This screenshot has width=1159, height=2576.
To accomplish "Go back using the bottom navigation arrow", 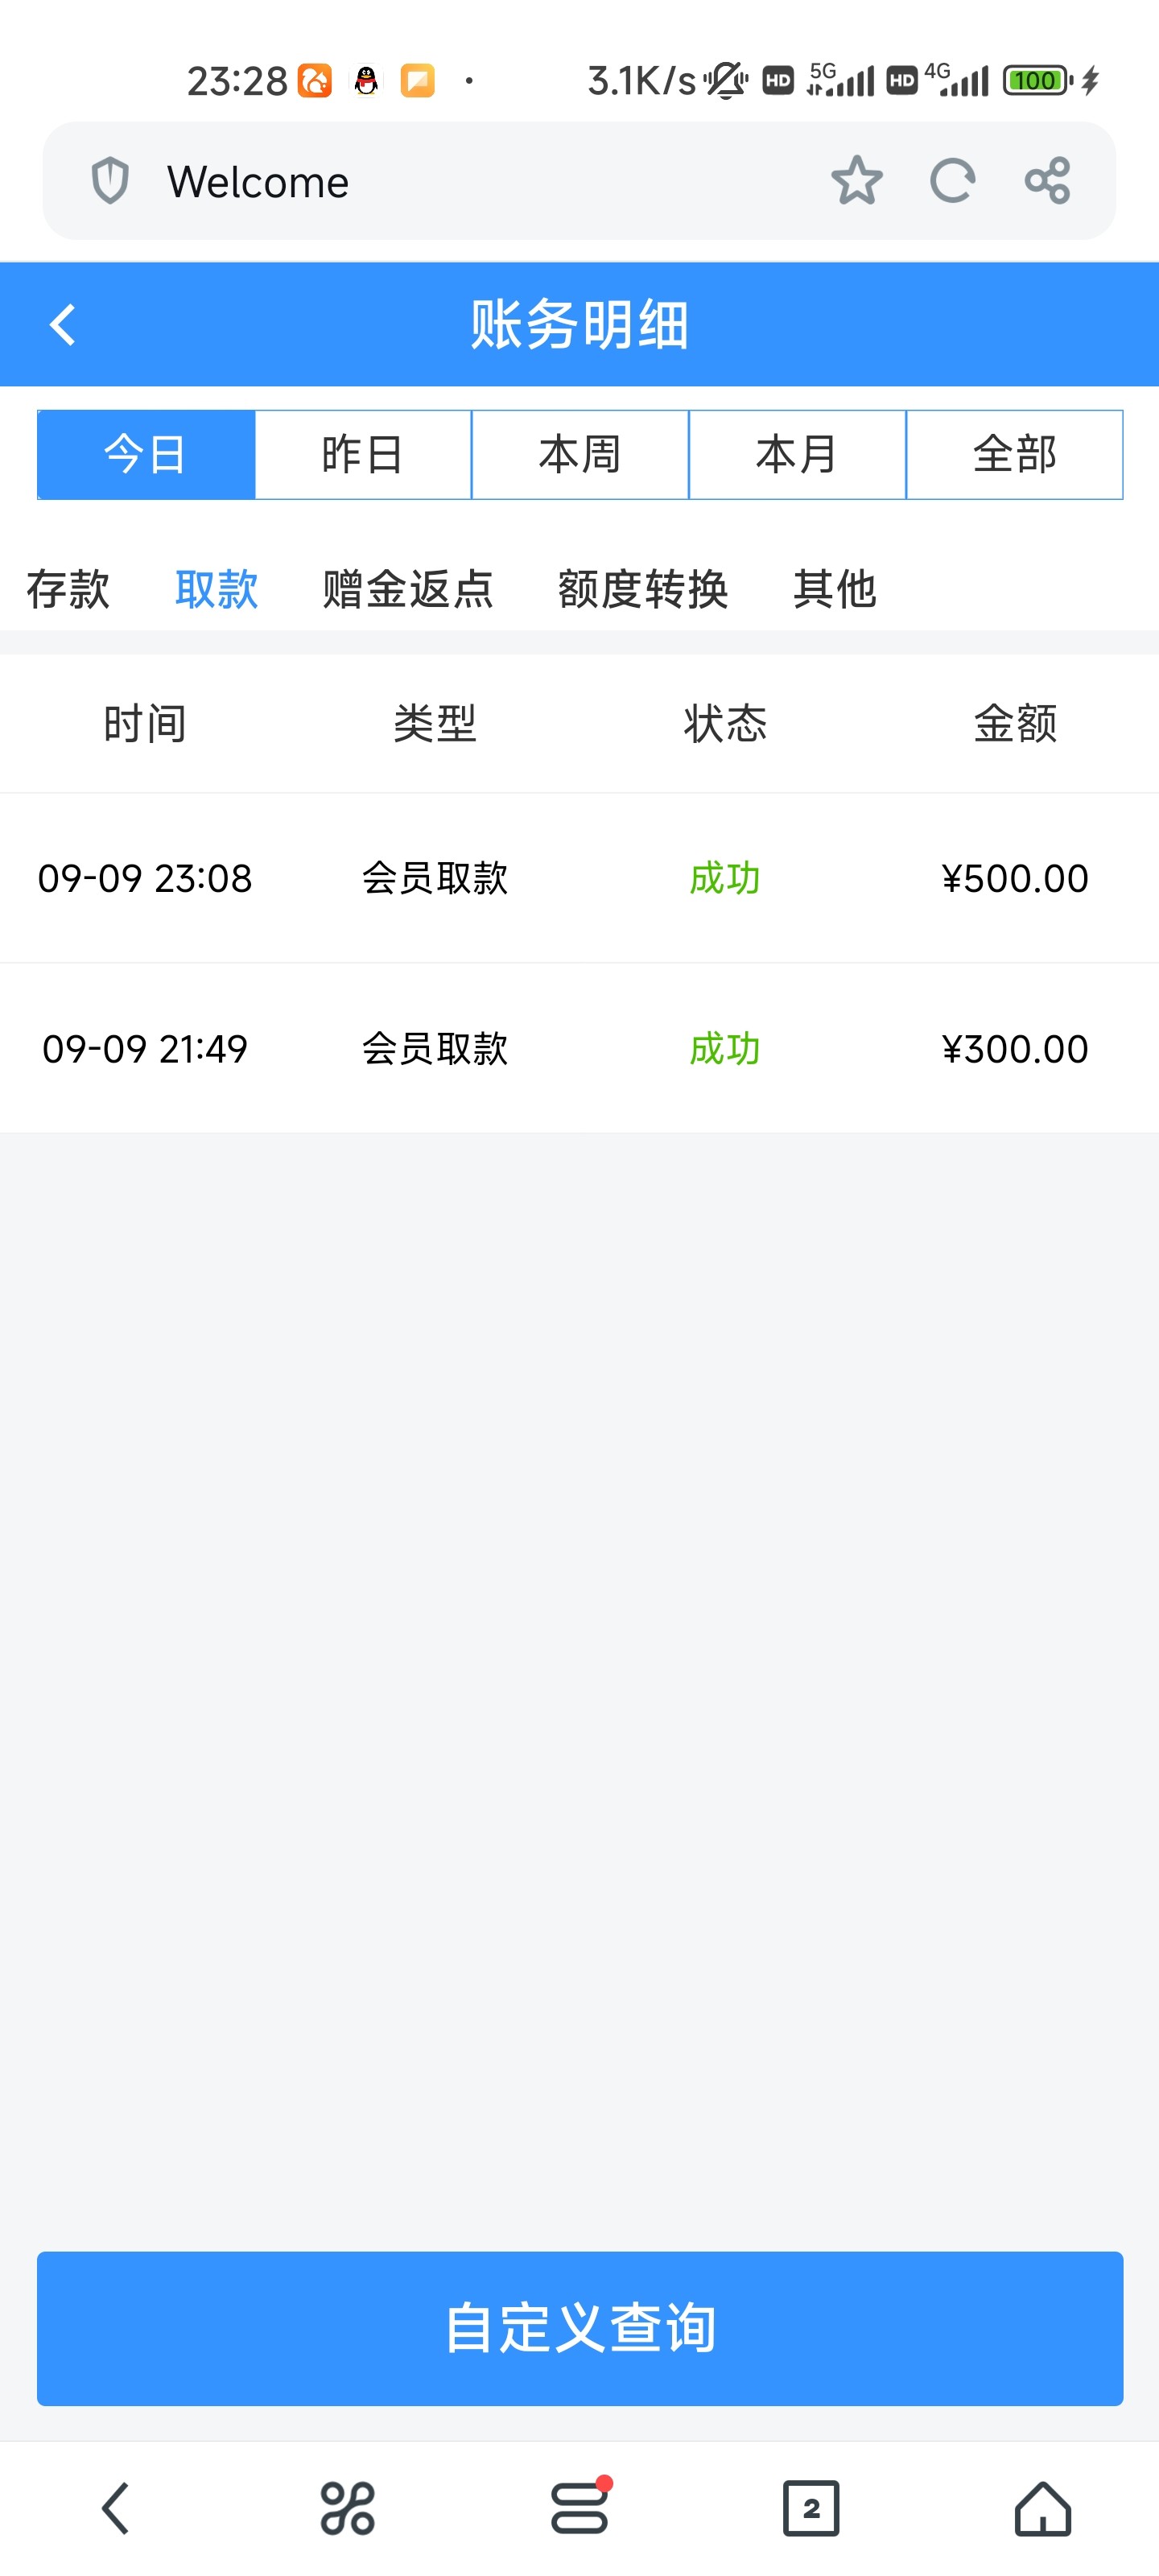I will click(x=116, y=2508).
